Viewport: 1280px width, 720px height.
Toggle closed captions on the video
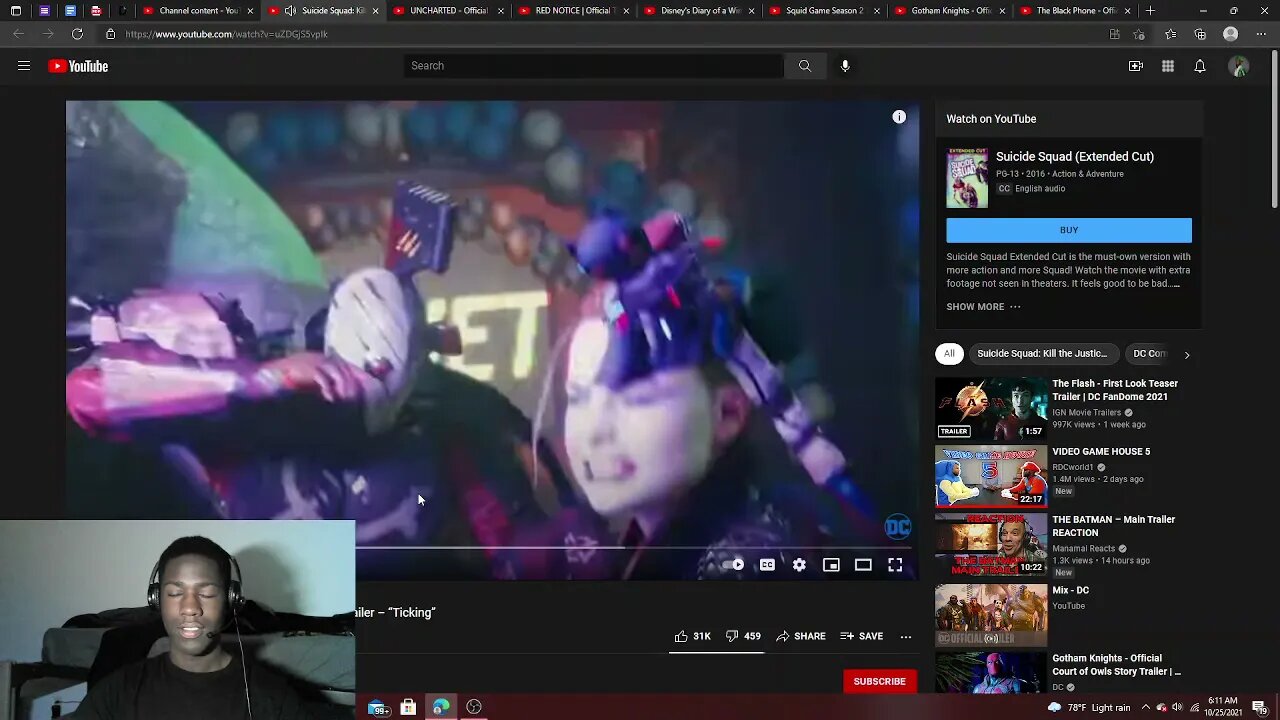[767, 565]
